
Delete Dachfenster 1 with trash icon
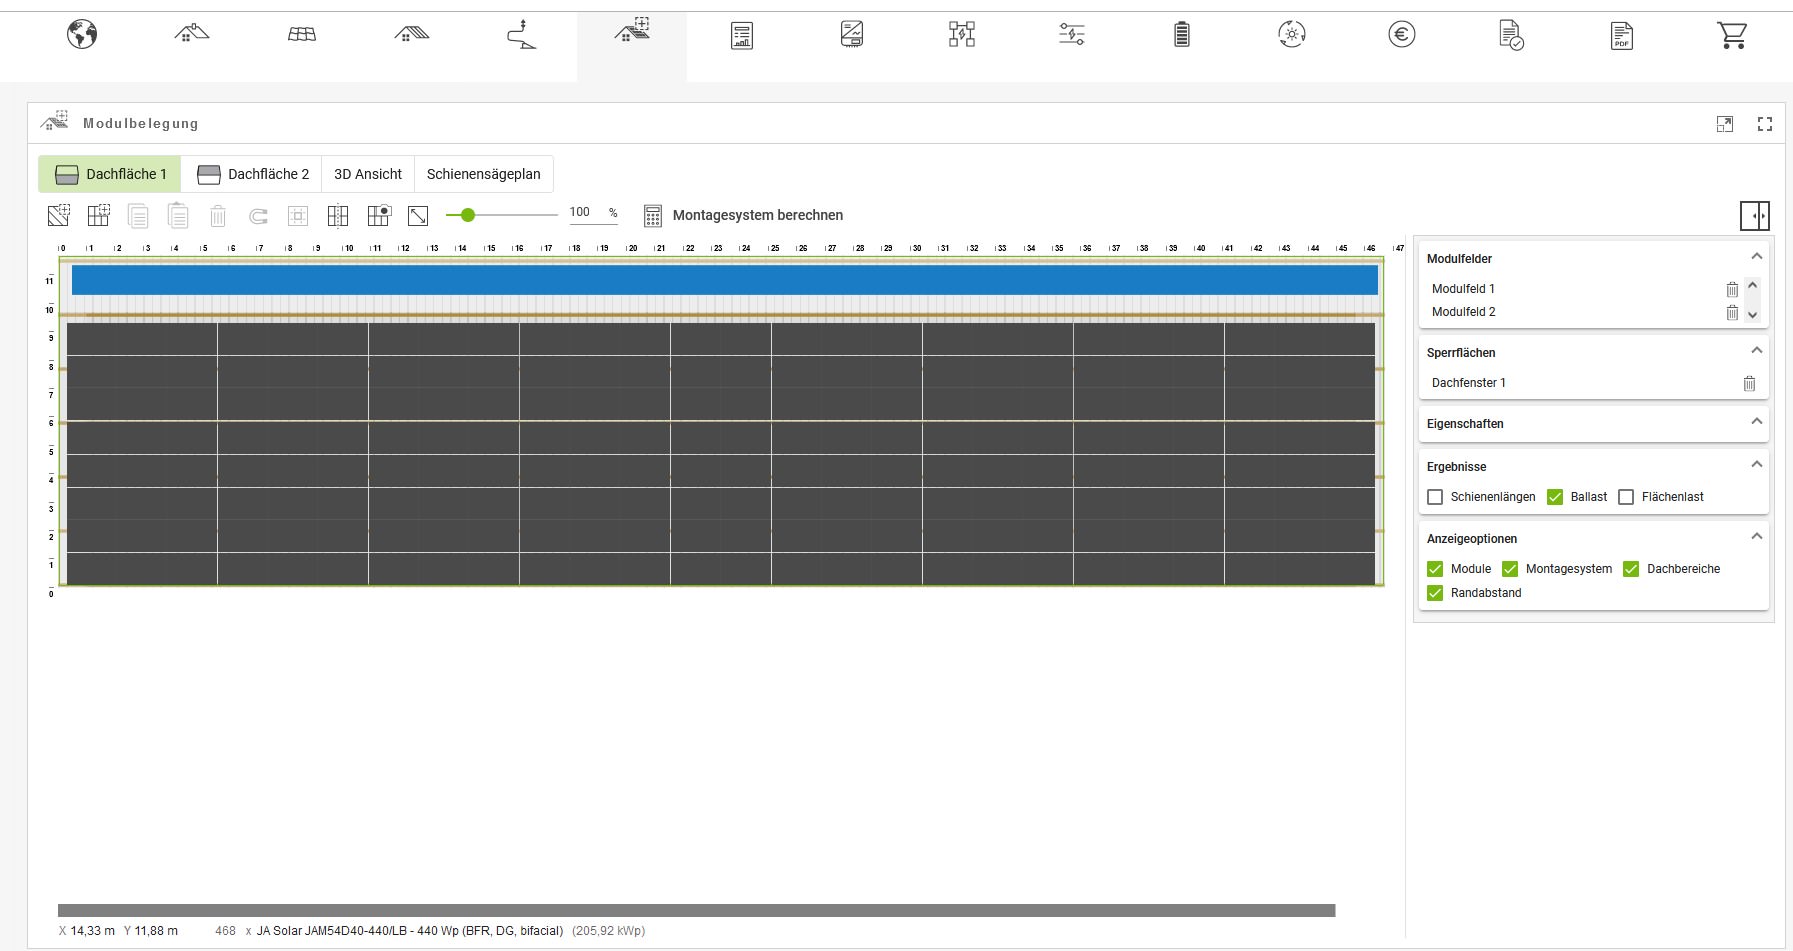click(x=1749, y=383)
